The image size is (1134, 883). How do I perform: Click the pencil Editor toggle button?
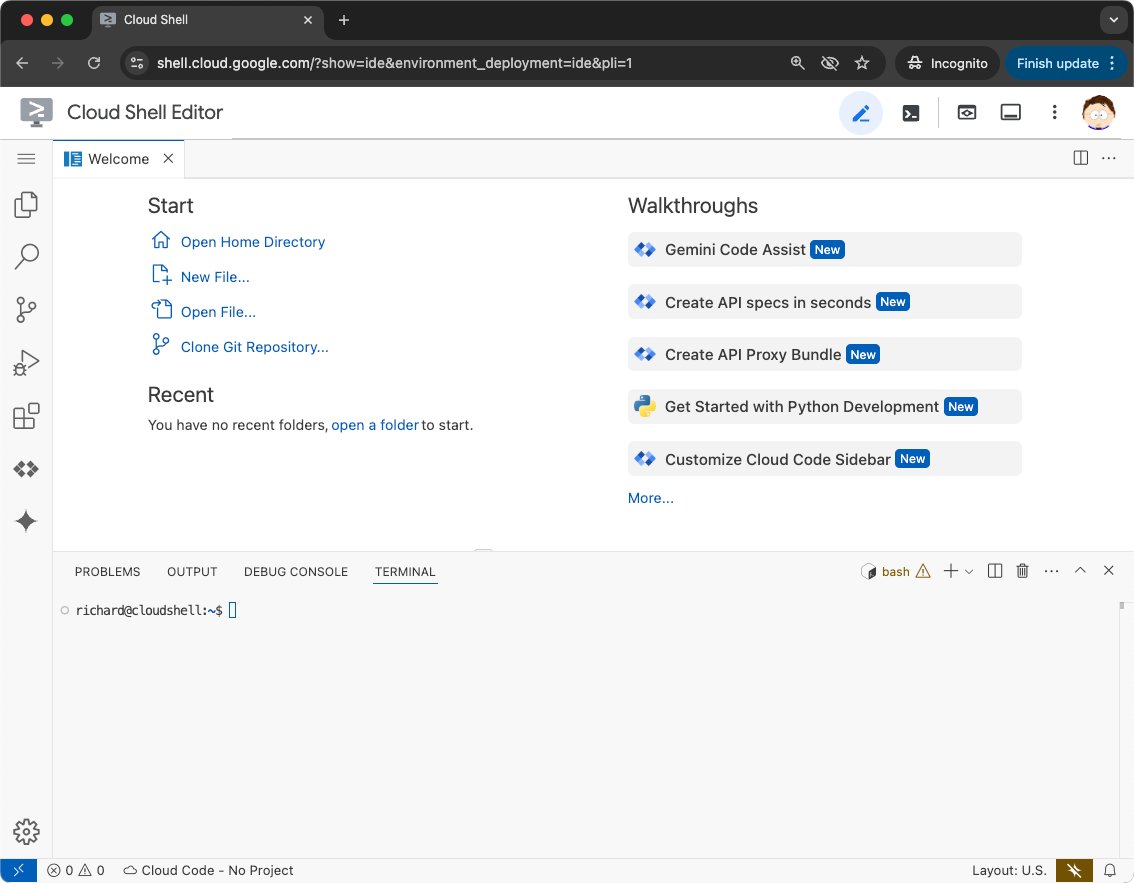(x=860, y=113)
